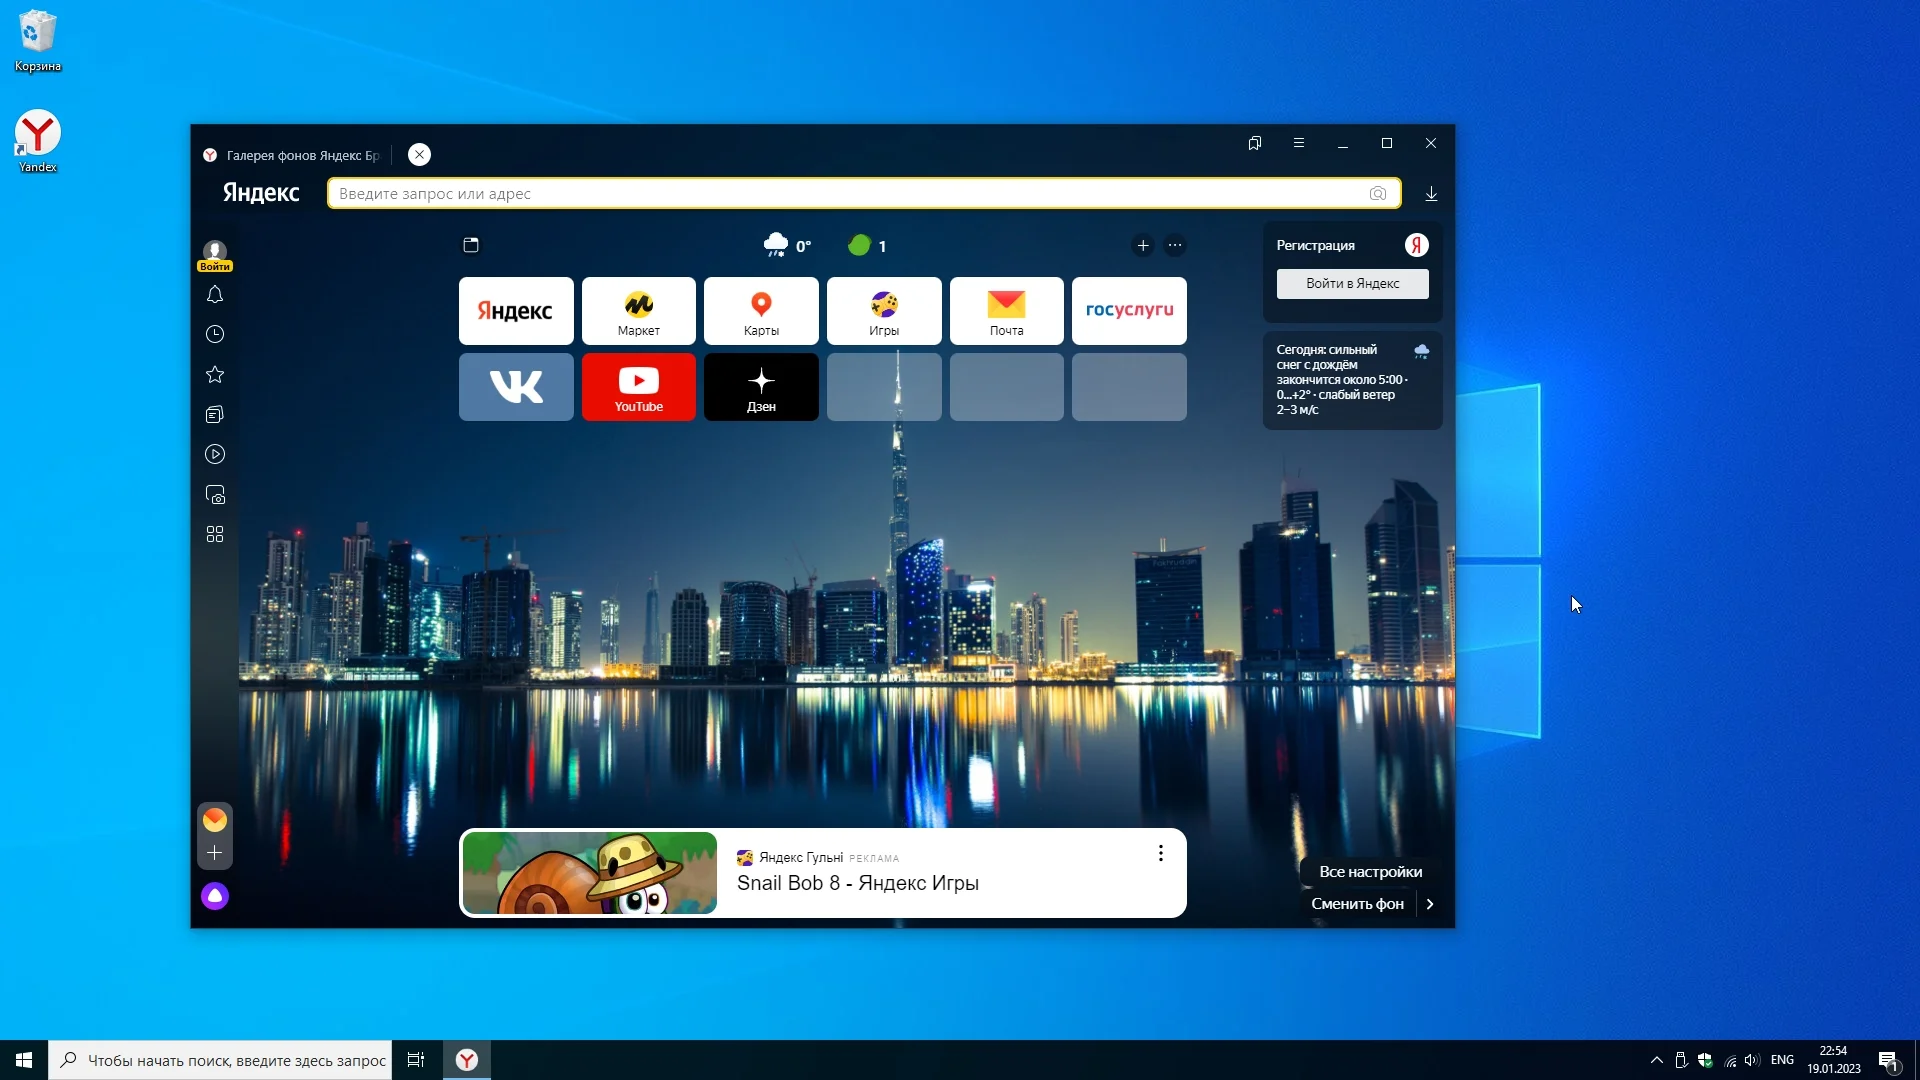Open video player icon in sidebar

point(215,455)
